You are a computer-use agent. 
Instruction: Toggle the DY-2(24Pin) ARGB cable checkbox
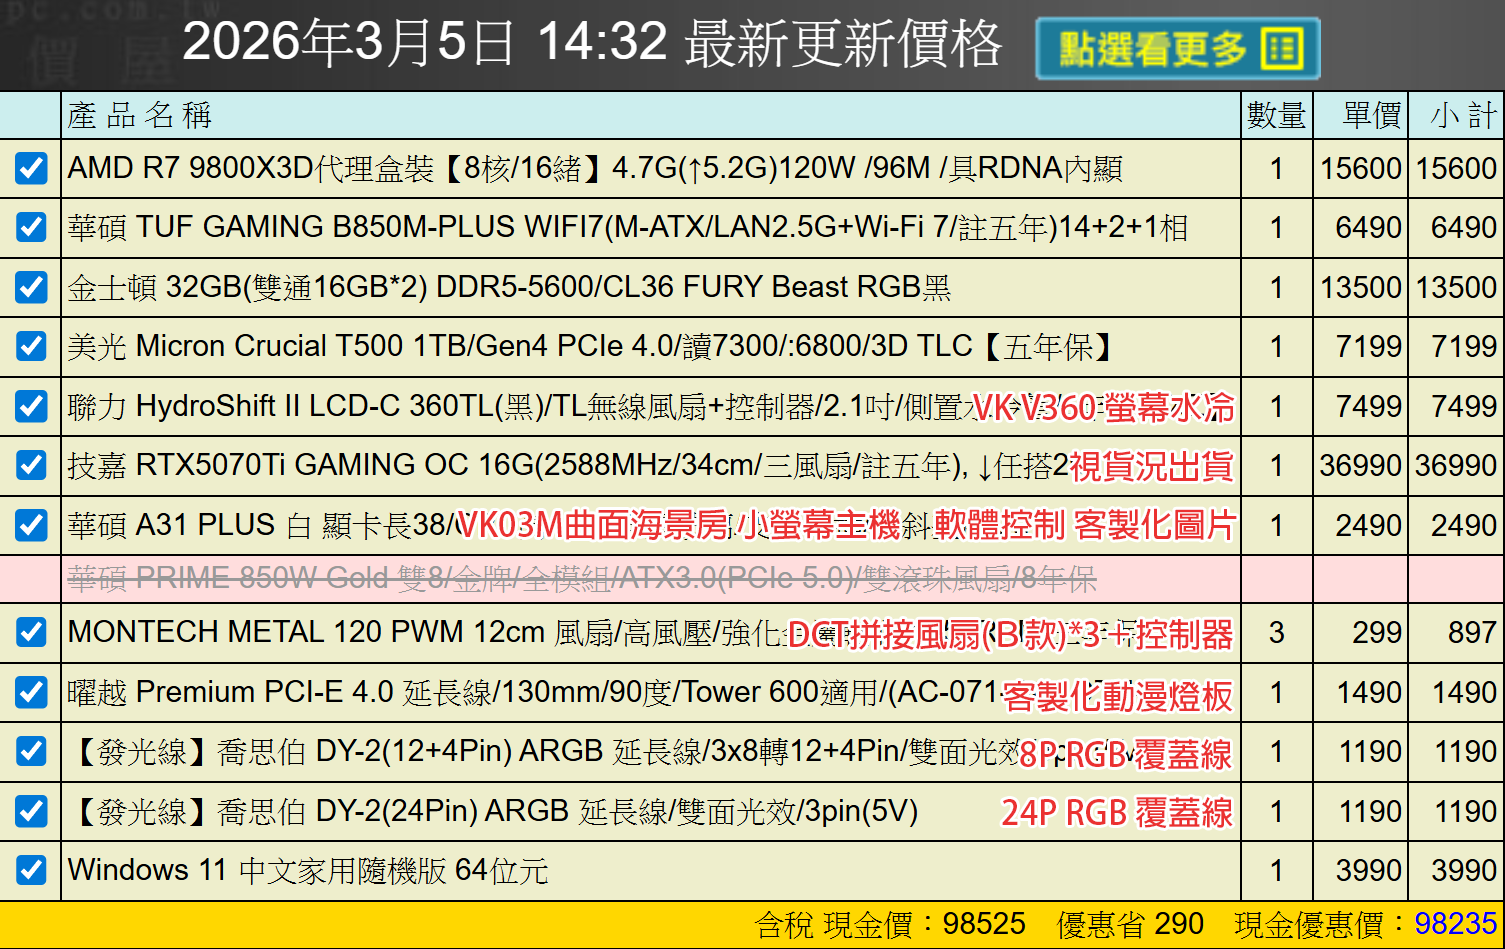[x=31, y=811]
